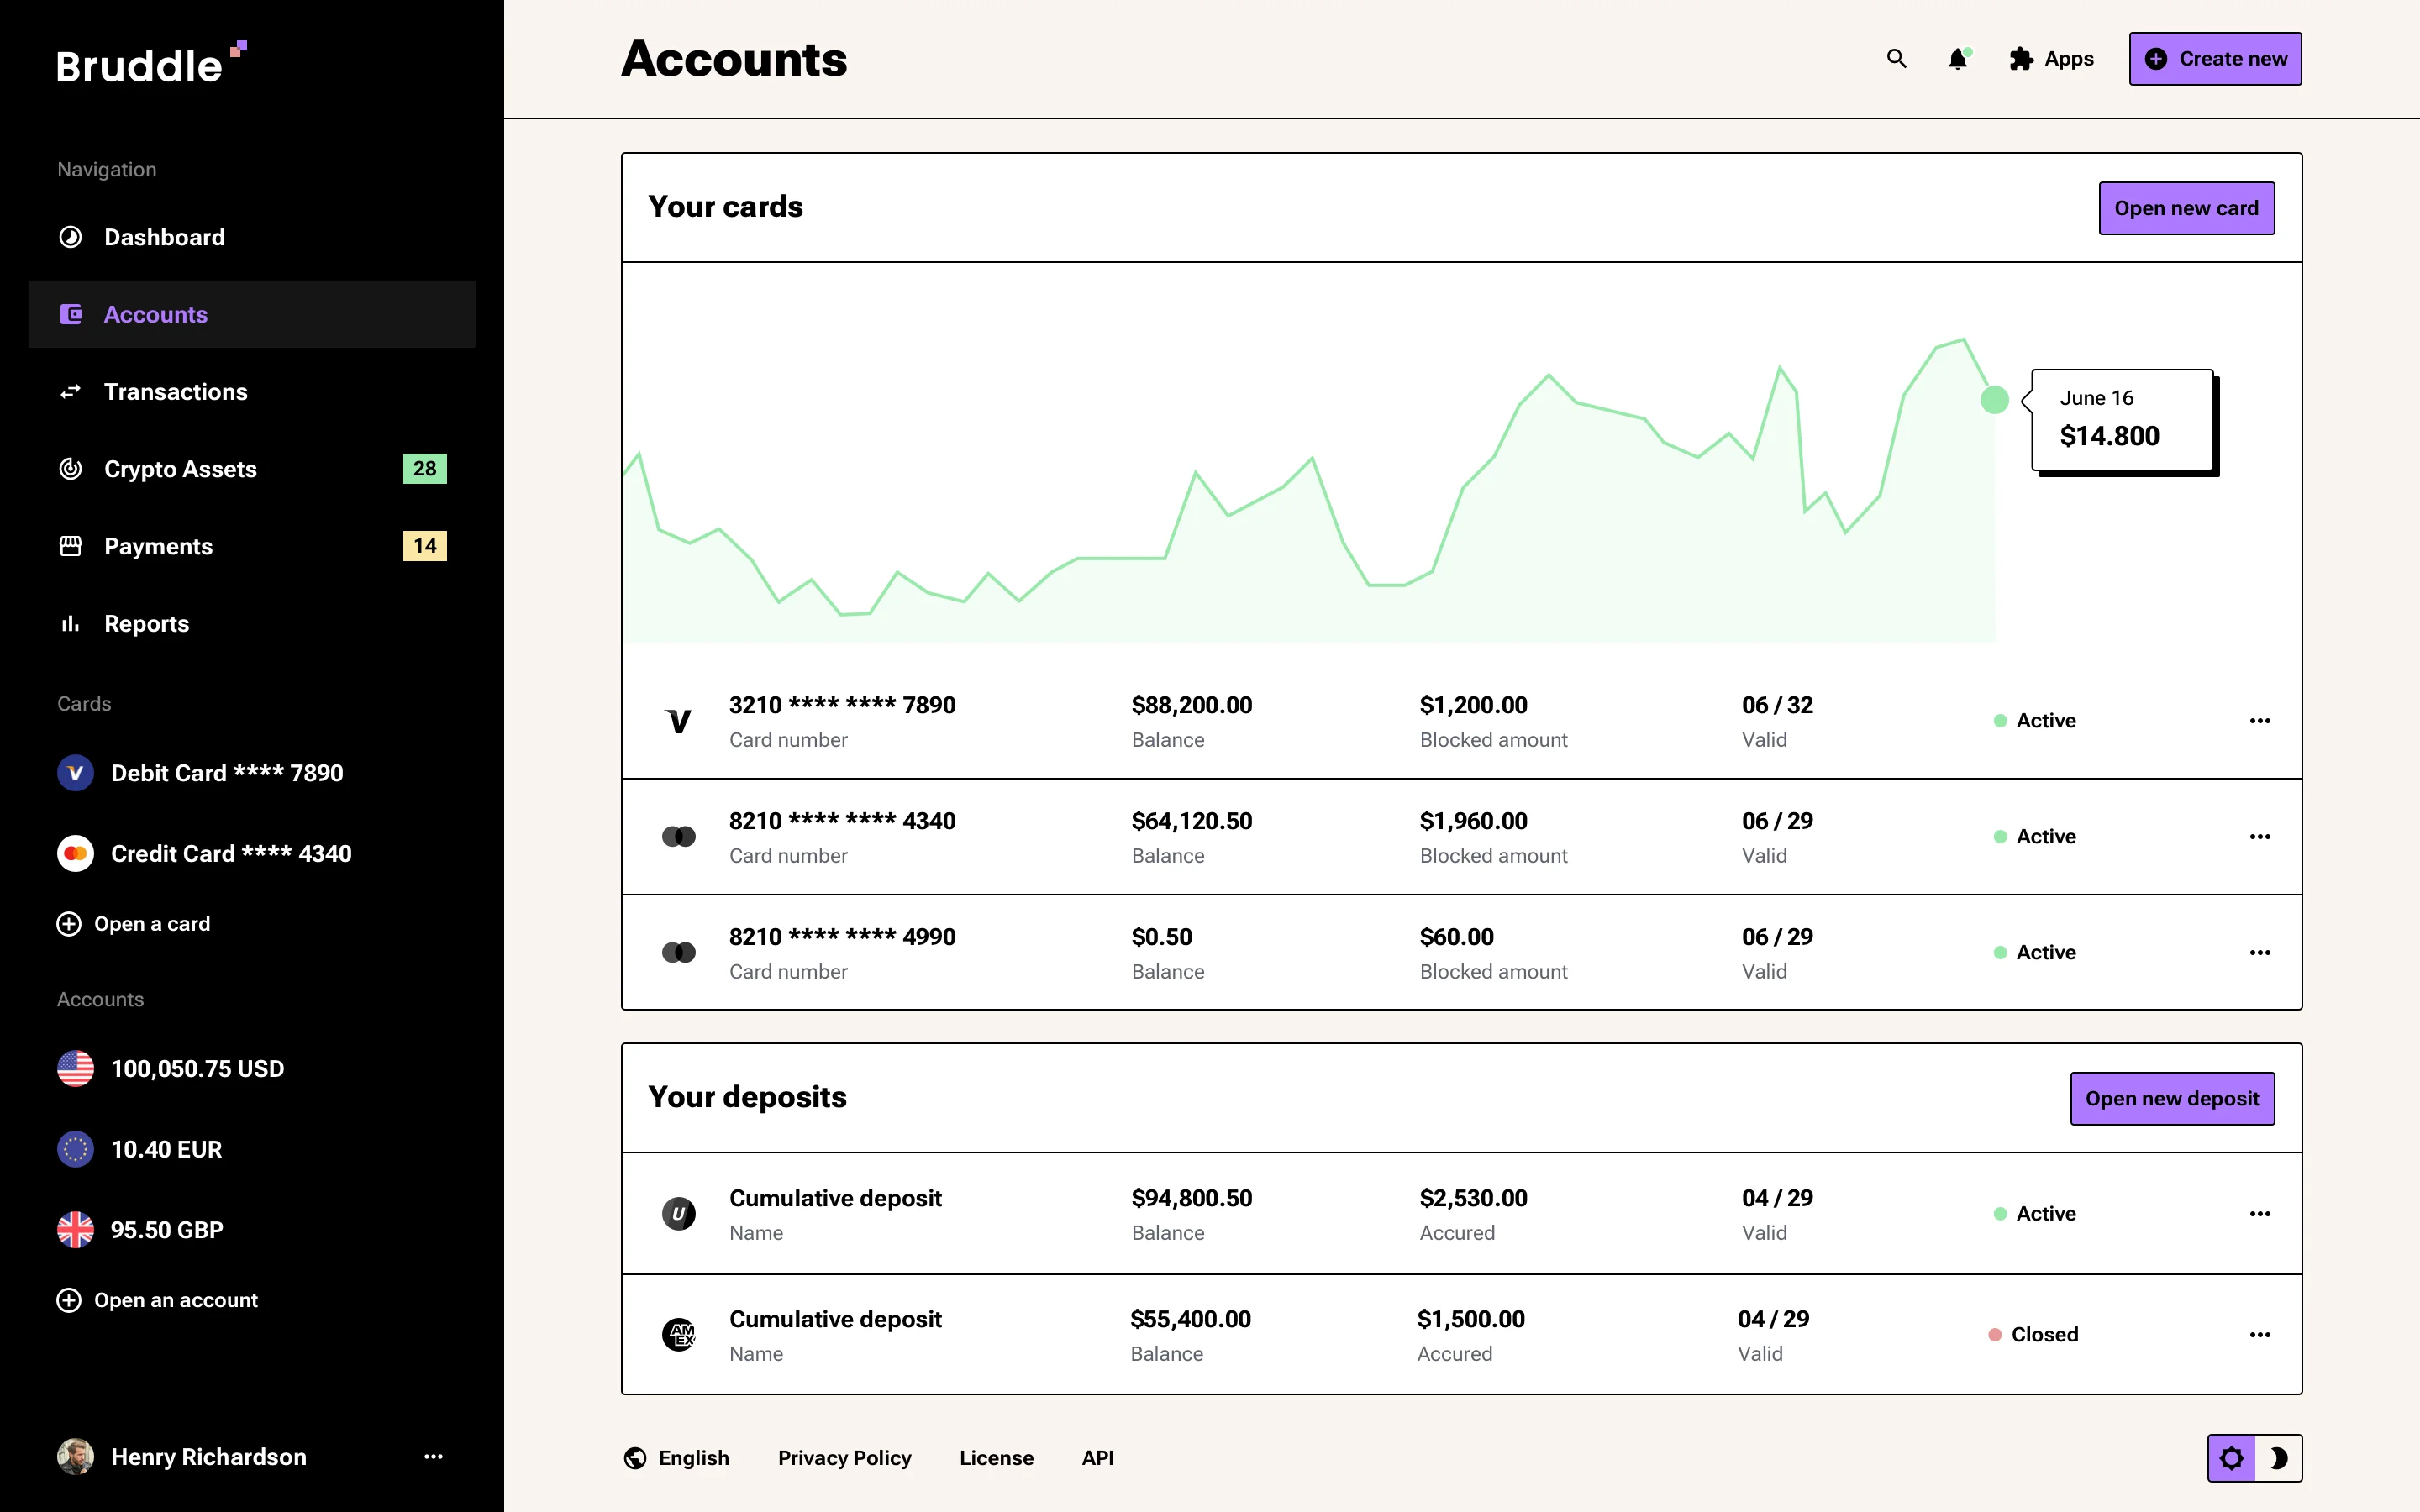Screen dimensions: 2420x1512
Task: Select the US flag icon for USD account
Action: [75, 1068]
